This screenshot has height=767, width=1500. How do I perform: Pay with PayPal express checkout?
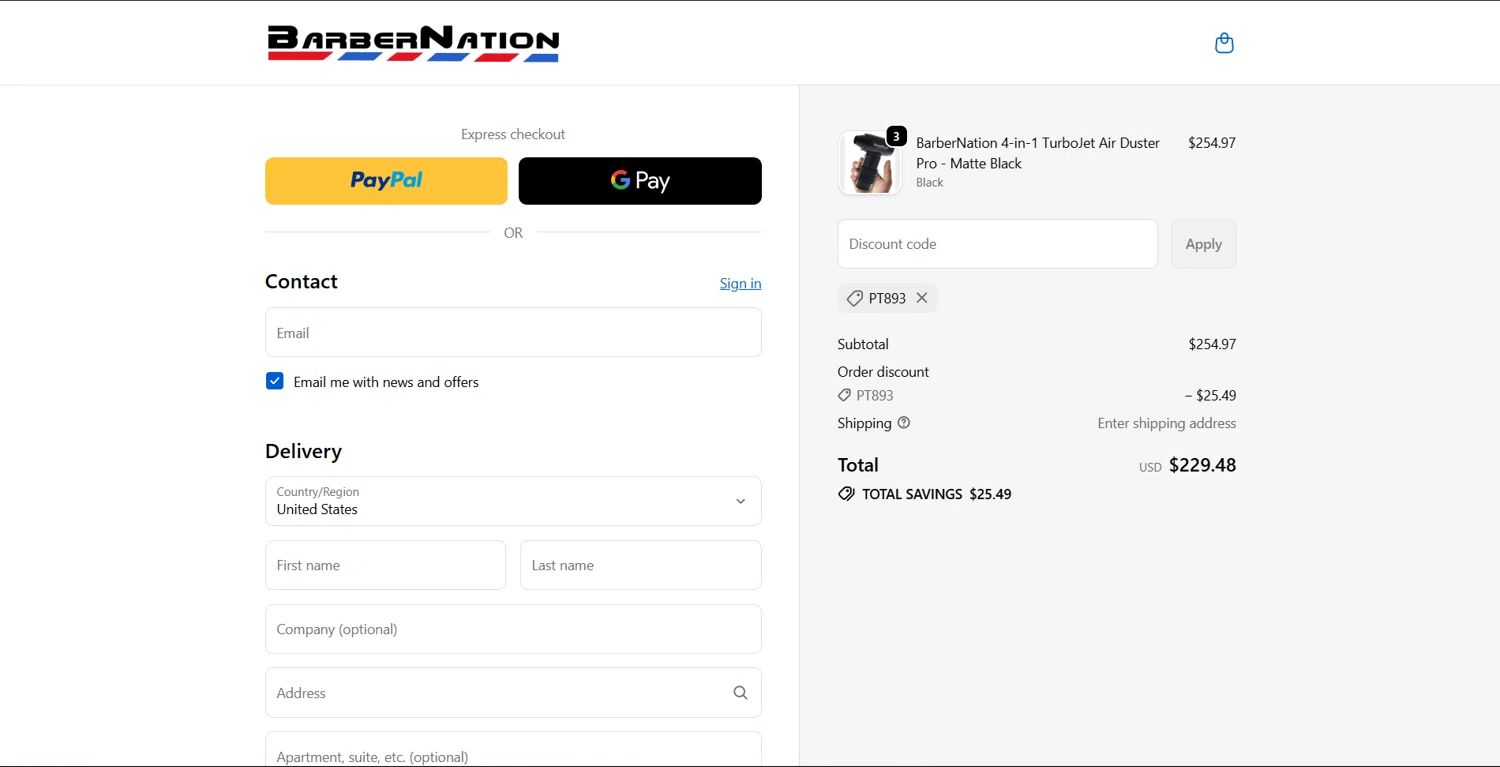click(386, 181)
